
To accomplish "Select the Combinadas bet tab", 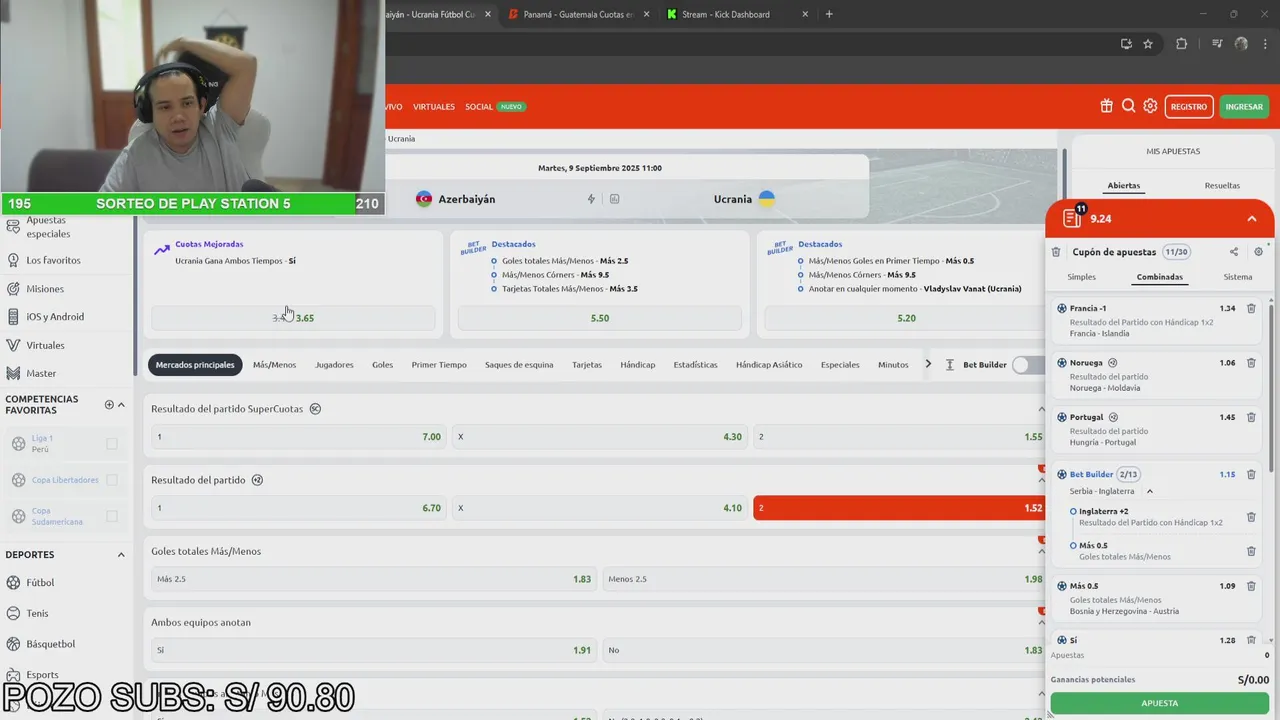I will [x=1160, y=277].
